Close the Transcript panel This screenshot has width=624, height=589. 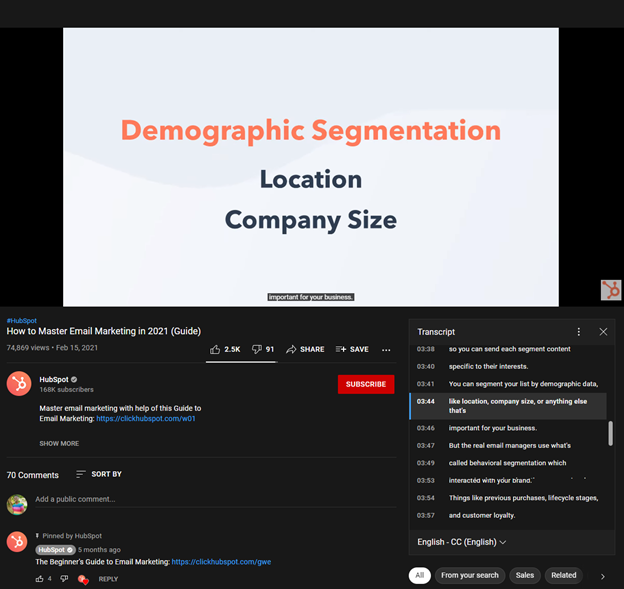pyautogui.click(x=603, y=332)
